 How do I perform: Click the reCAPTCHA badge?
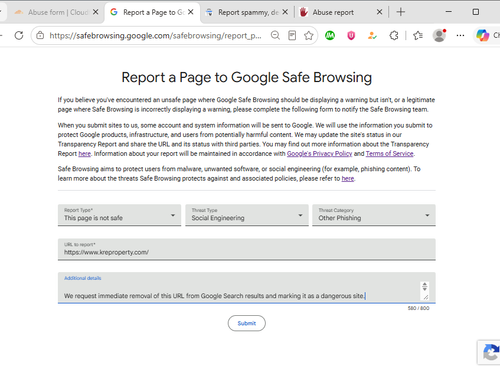pos(489,353)
